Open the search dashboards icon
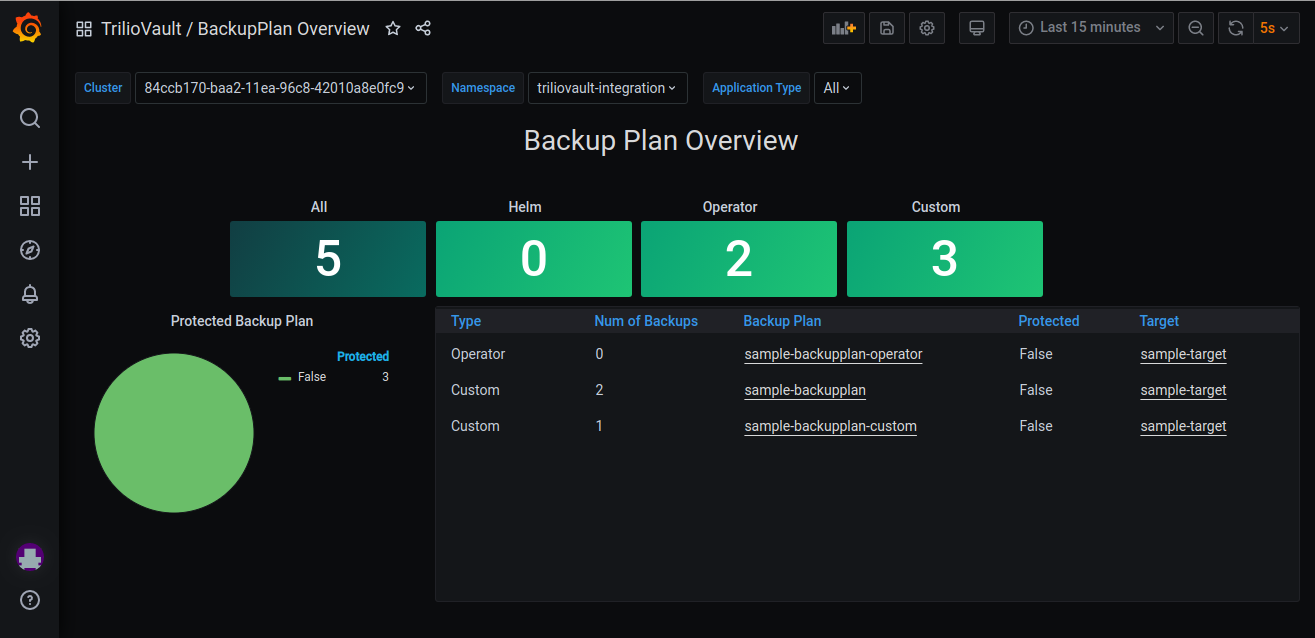This screenshot has height=638, width=1315. [30, 118]
